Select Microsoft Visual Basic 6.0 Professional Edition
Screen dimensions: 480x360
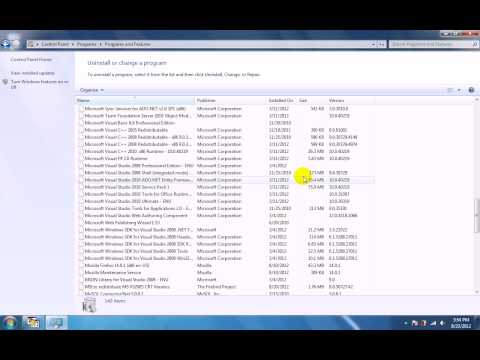226,123
